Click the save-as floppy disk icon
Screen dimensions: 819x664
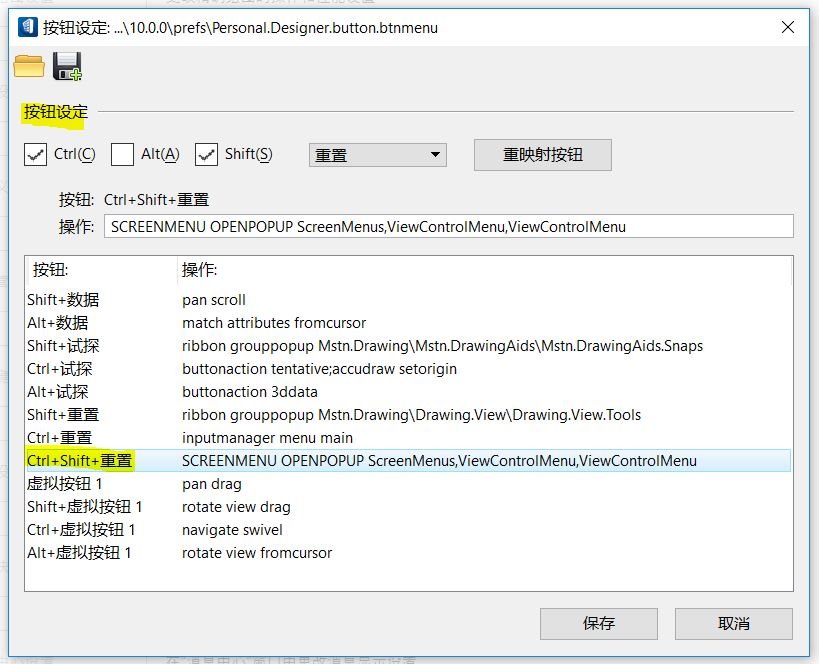pos(67,66)
